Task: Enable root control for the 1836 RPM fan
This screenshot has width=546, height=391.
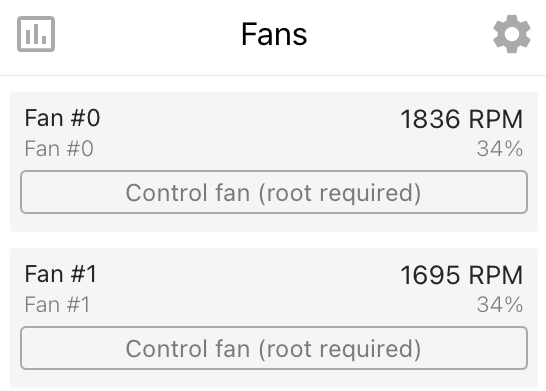Action: [x=274, y=192]
